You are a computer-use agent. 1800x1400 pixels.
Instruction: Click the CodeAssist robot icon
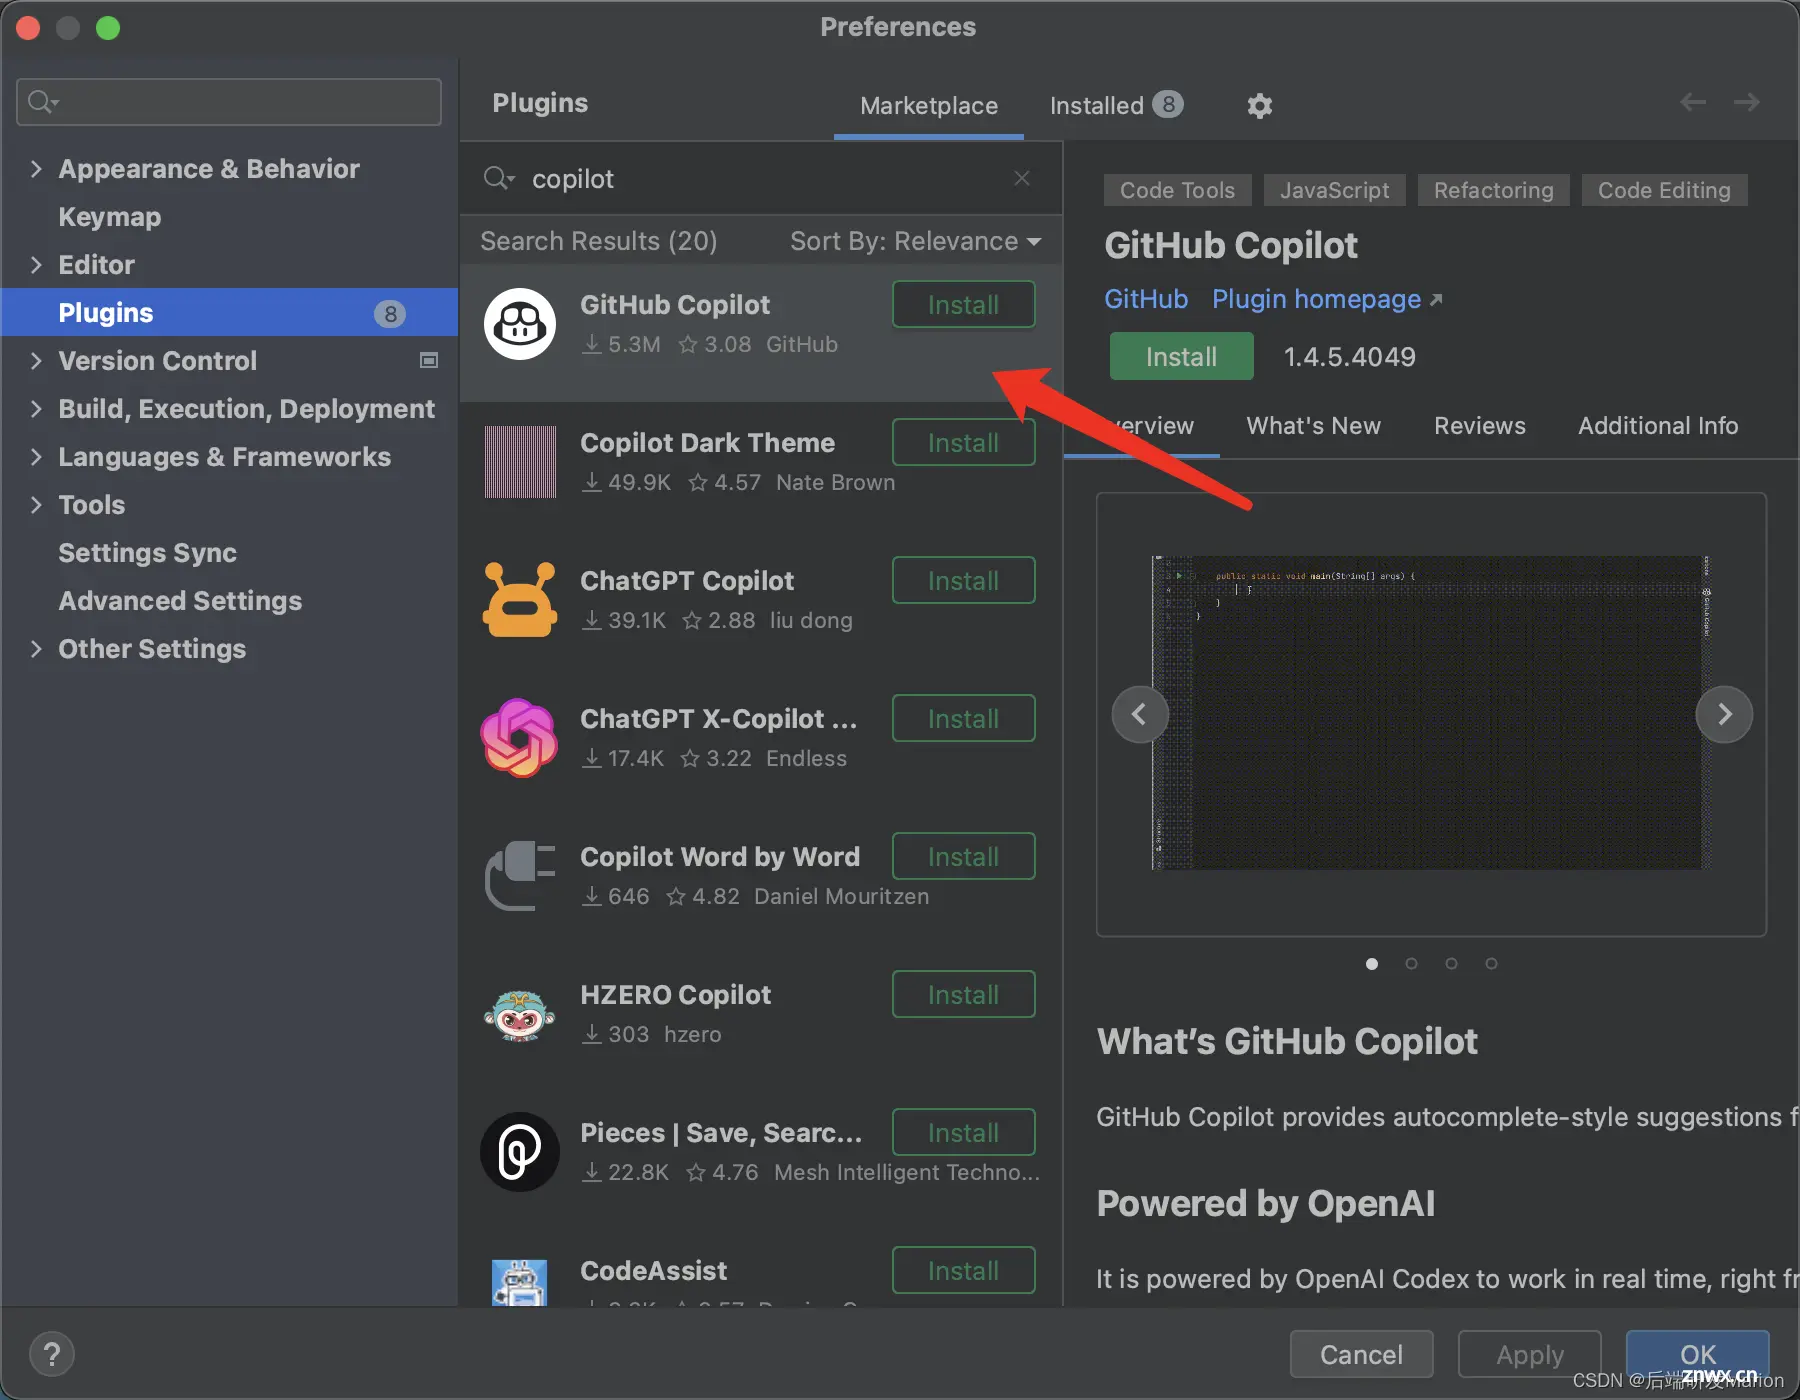(520, 1283)
